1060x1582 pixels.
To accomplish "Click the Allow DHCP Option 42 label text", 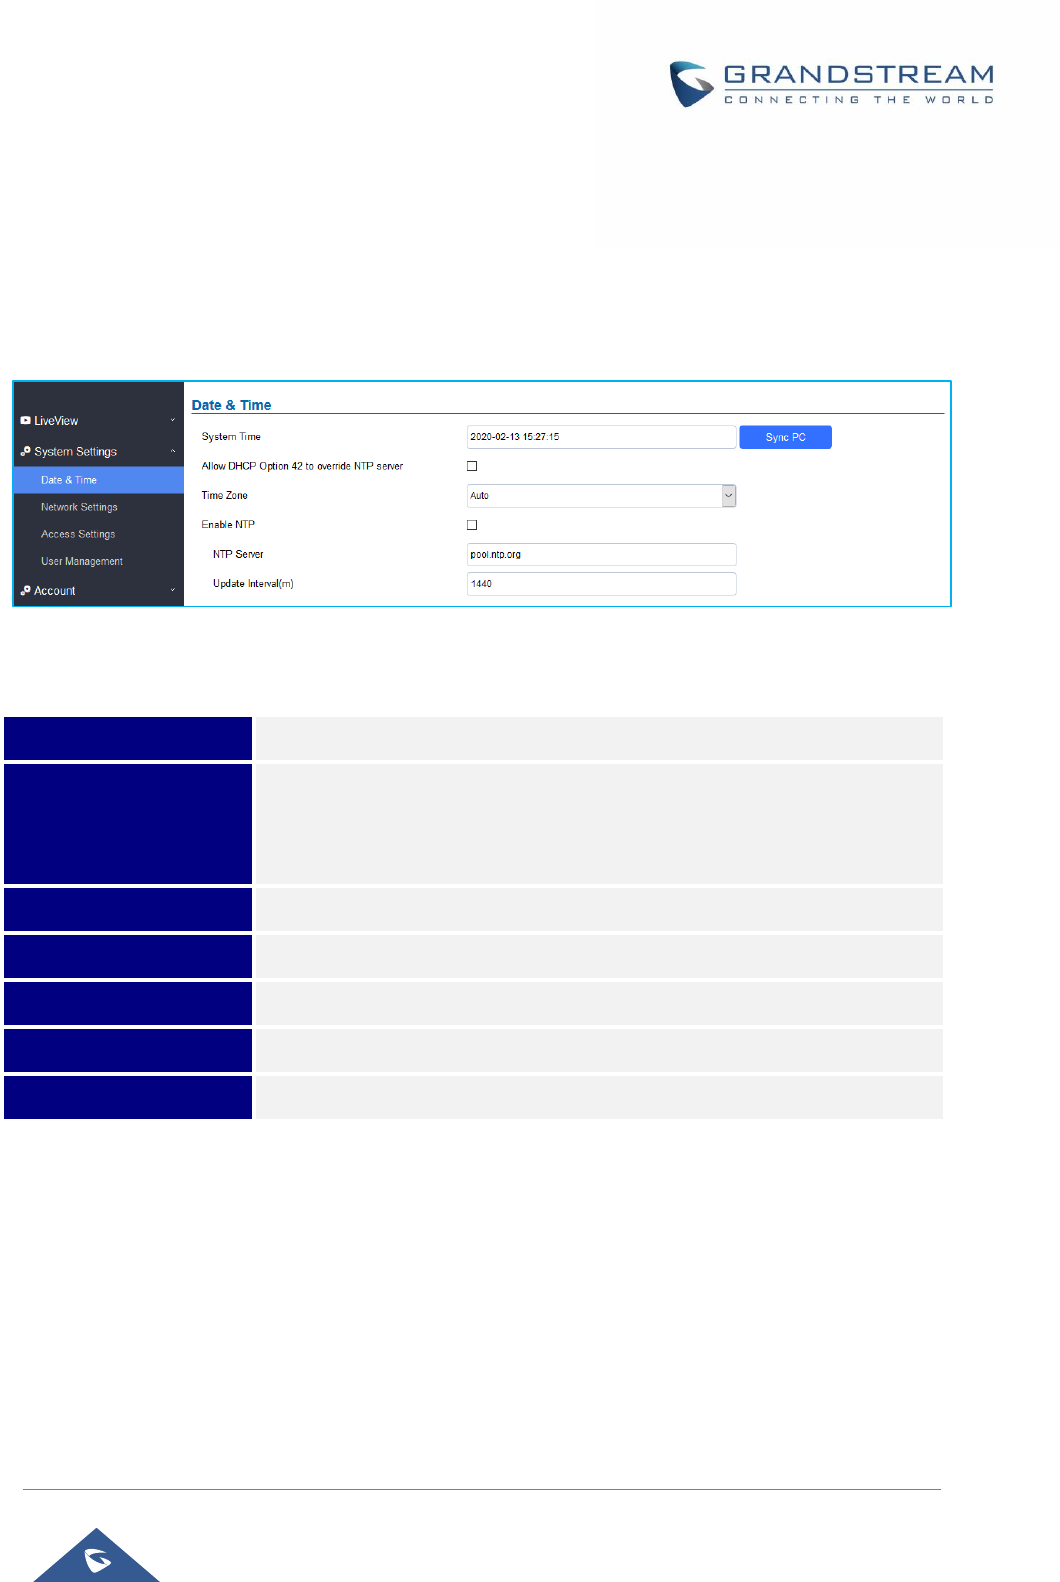I will point(302,466).
